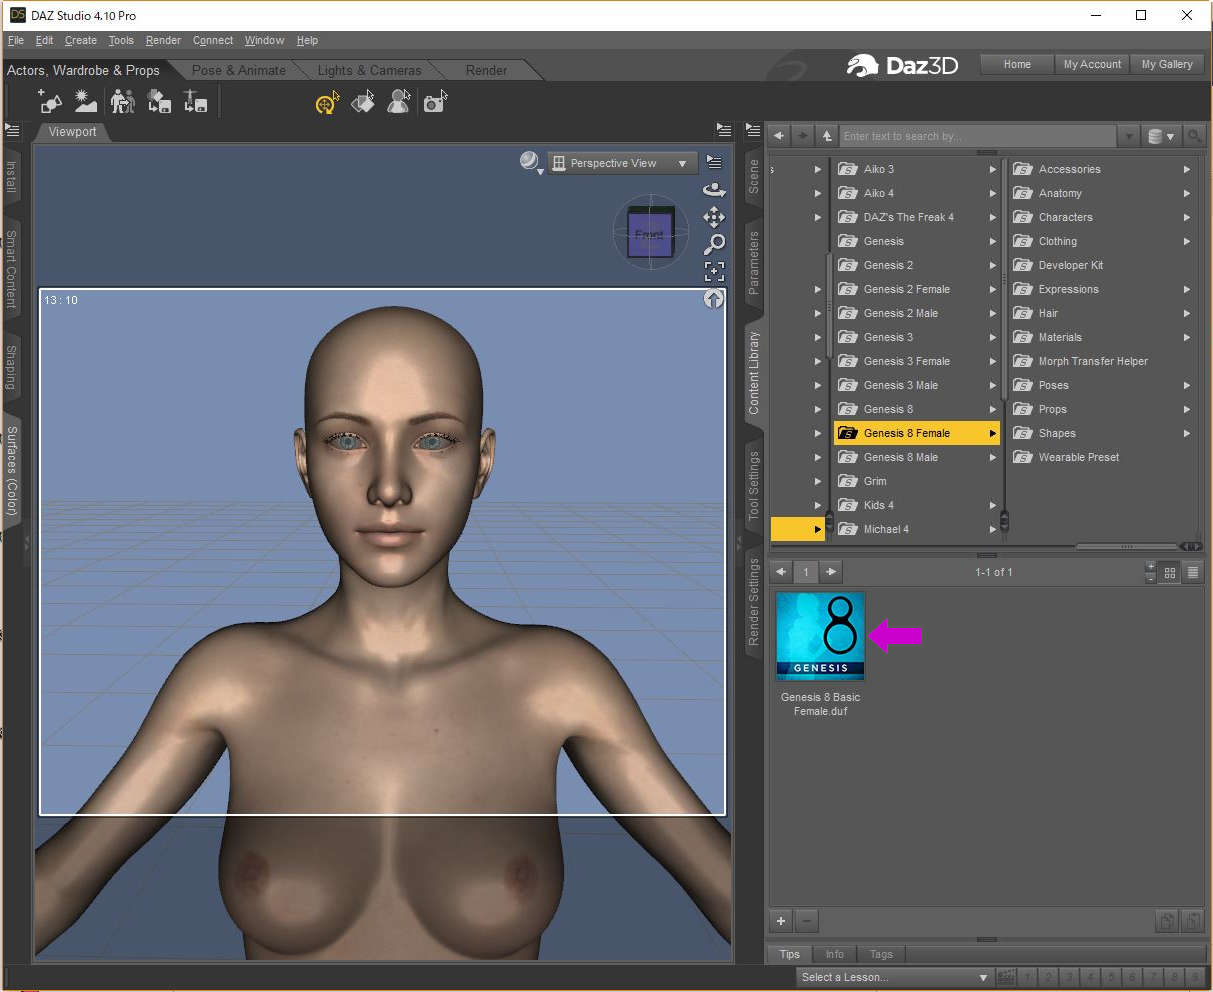
Task: Select the yellow Universal tool
Action: (x=327, y=102)
